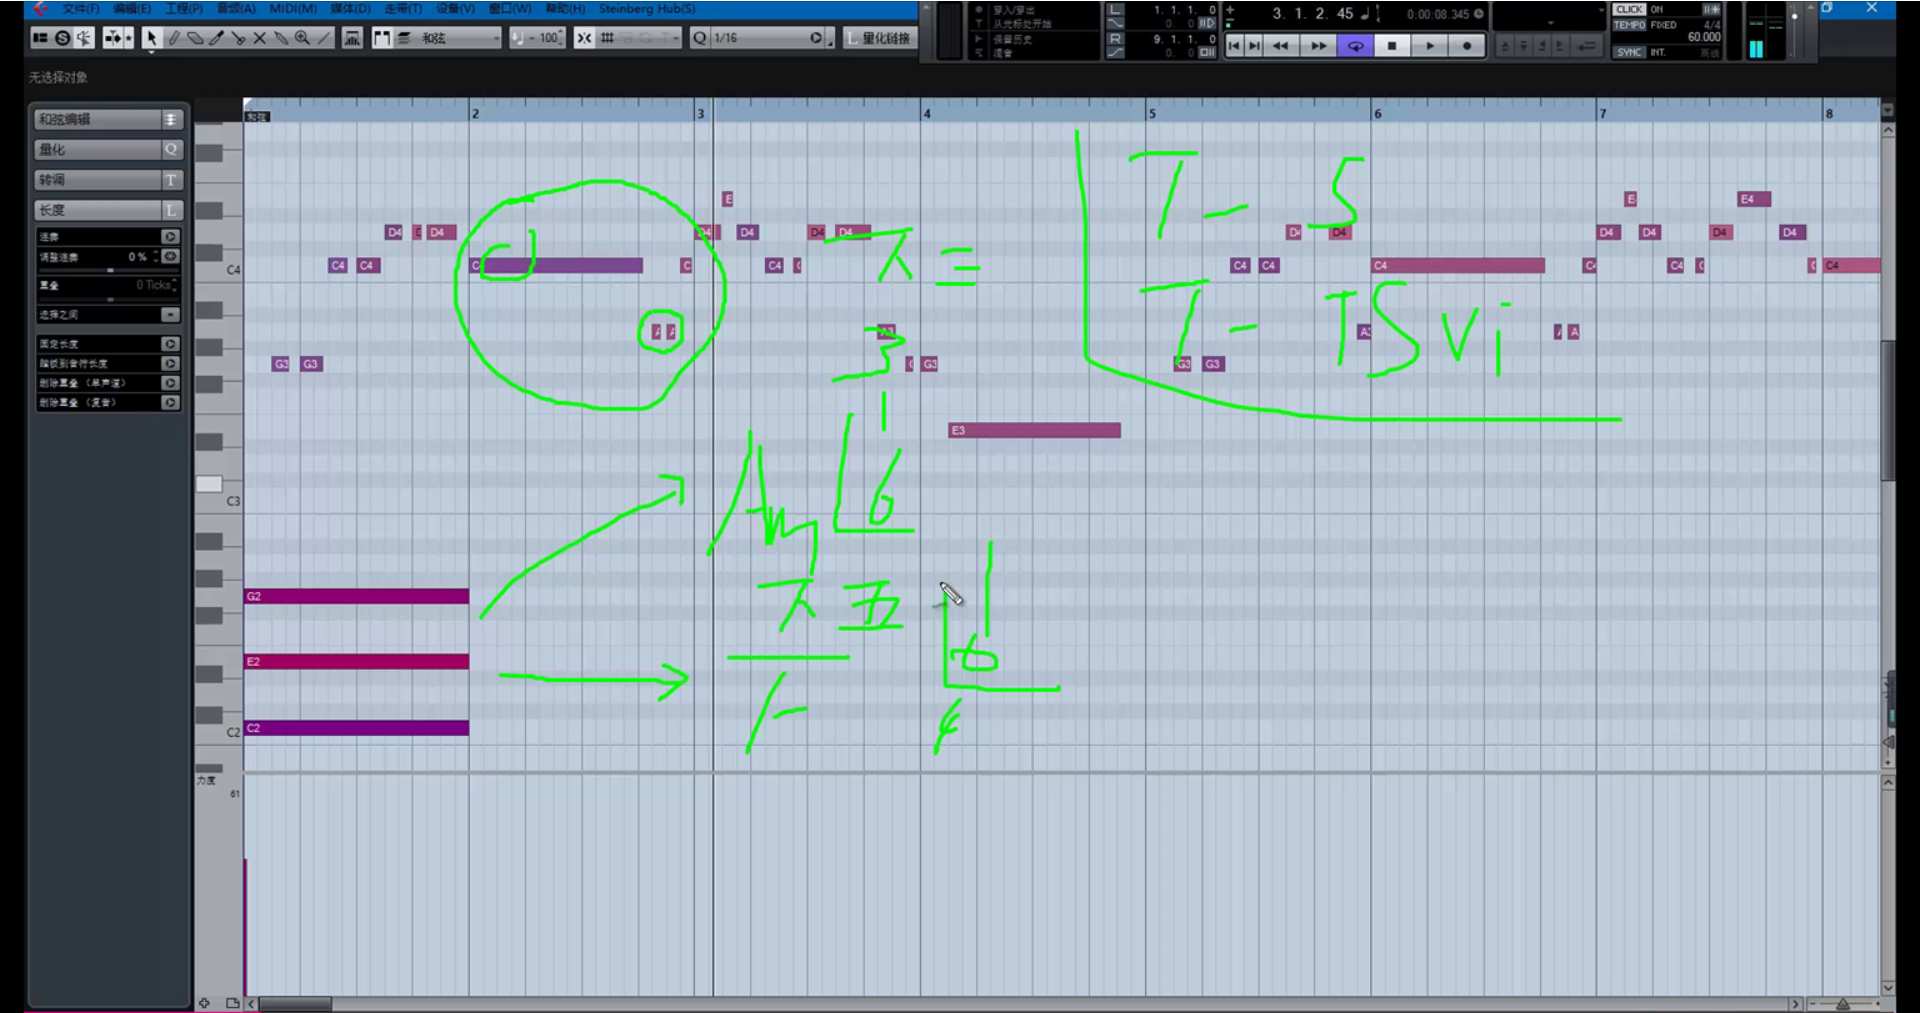Select the Split scissors tool

coord(238,38)
